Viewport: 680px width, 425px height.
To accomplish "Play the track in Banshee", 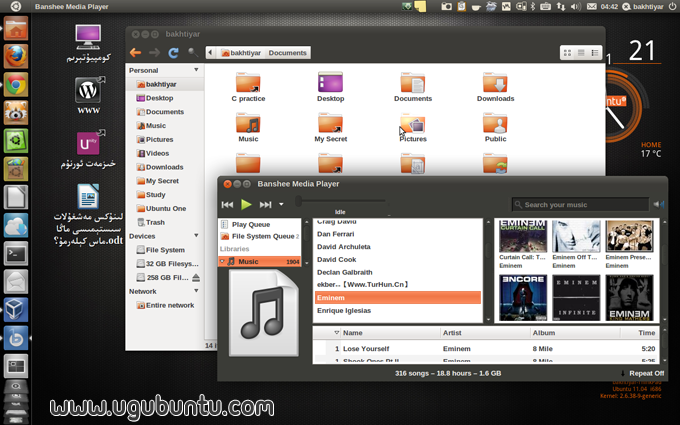I will coord(246,204).
